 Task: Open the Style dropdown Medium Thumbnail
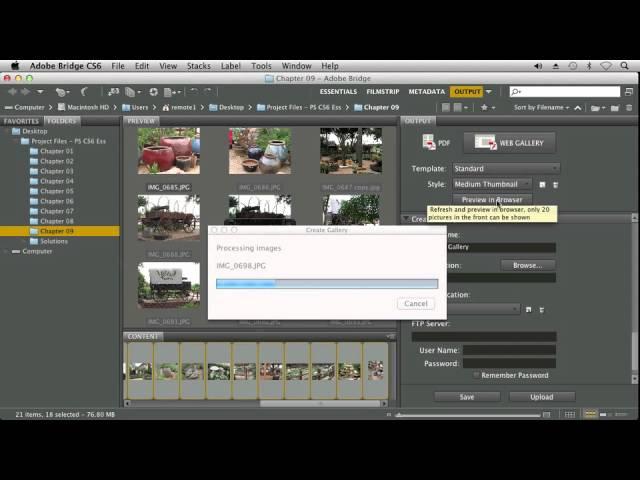[x=492, y=184]
